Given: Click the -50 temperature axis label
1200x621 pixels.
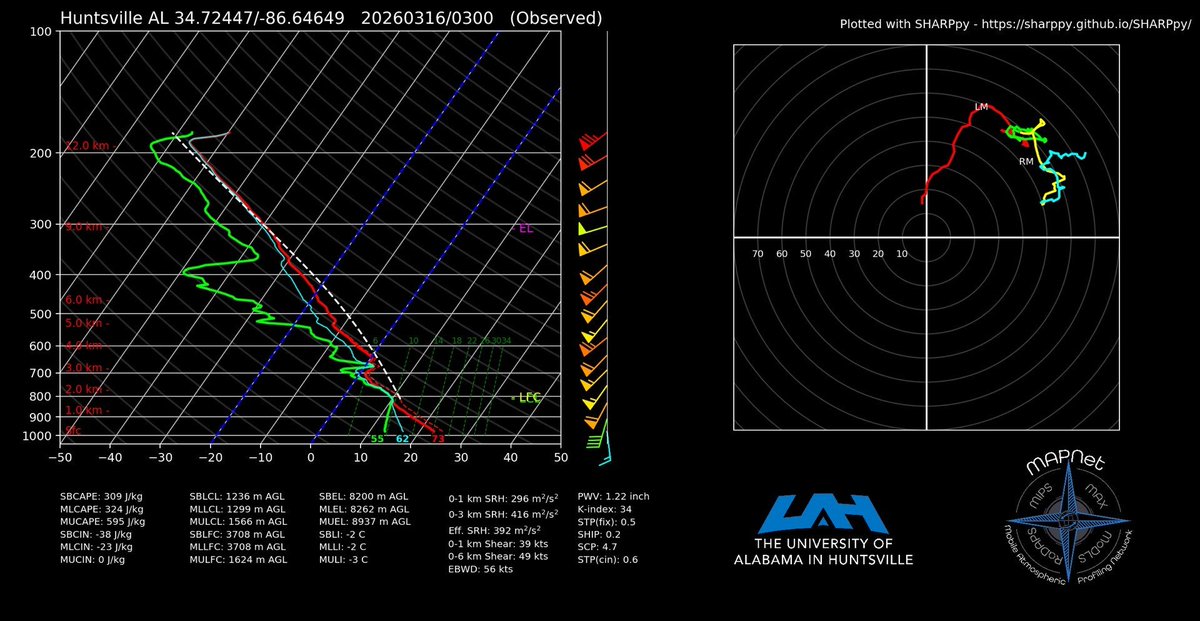Looking at the screenshot, I should [60, 458].
